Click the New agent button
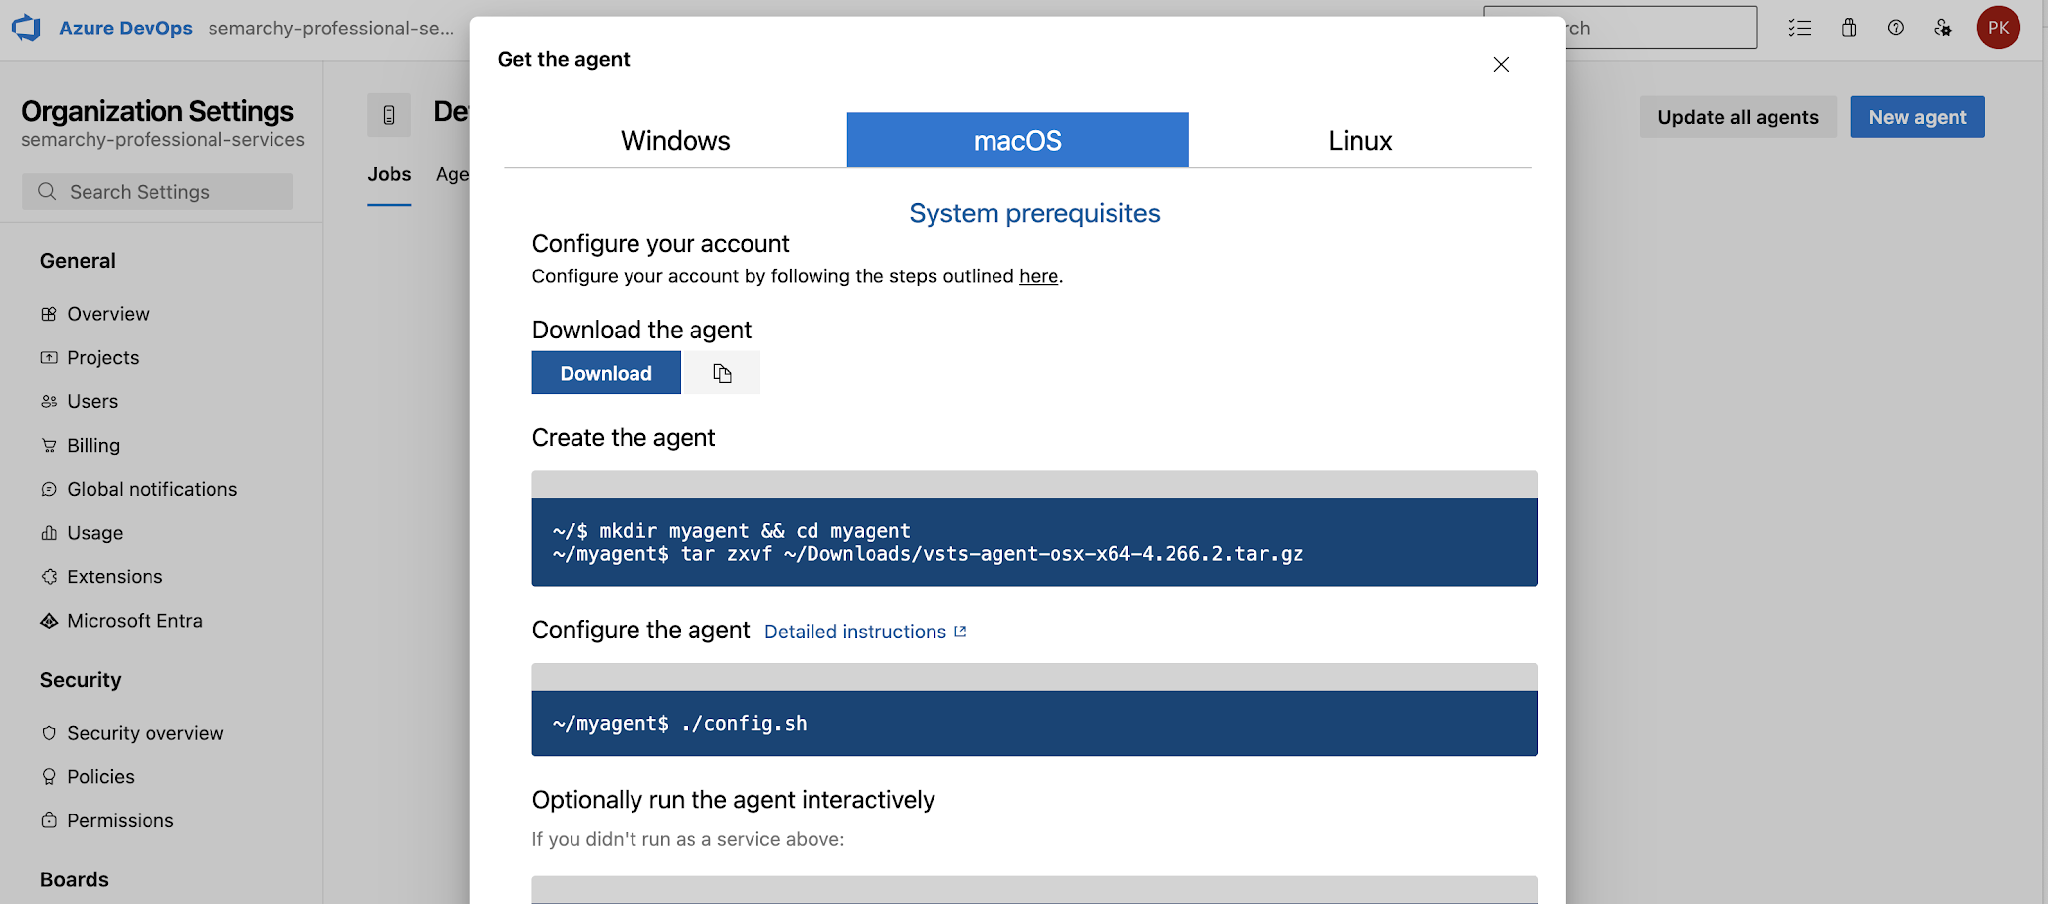 coord(1917,117)
